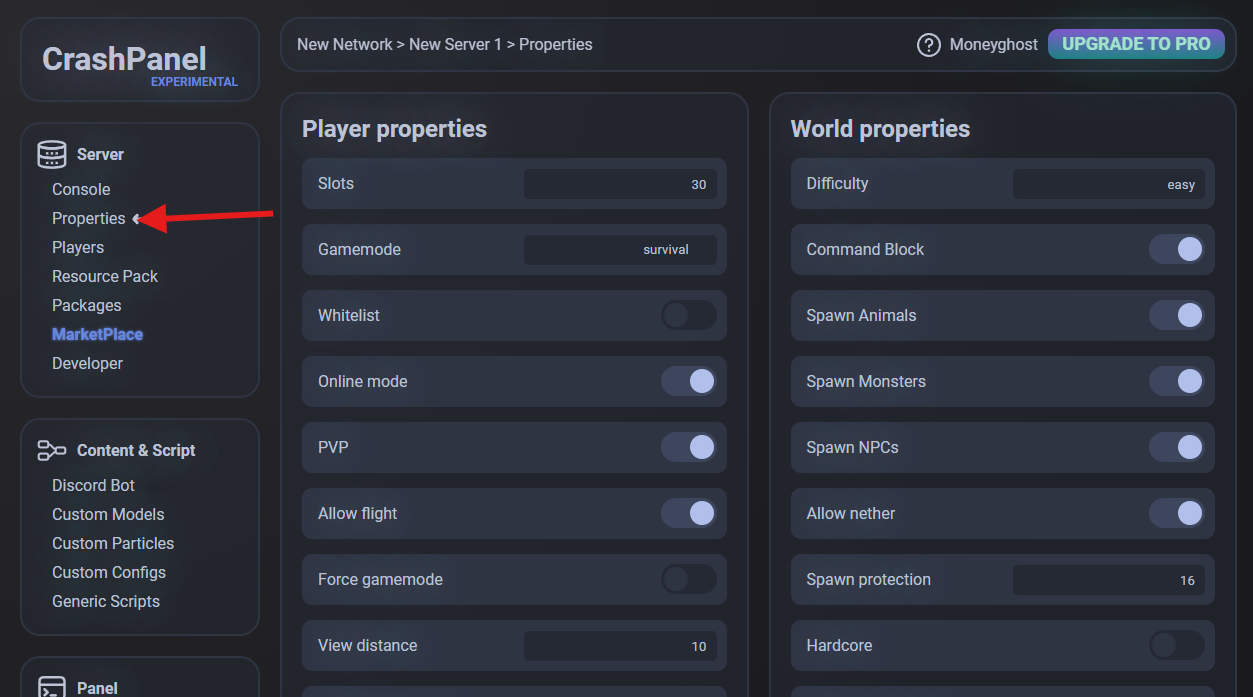Toggle Command Block off

click(x=1176, y=250)
